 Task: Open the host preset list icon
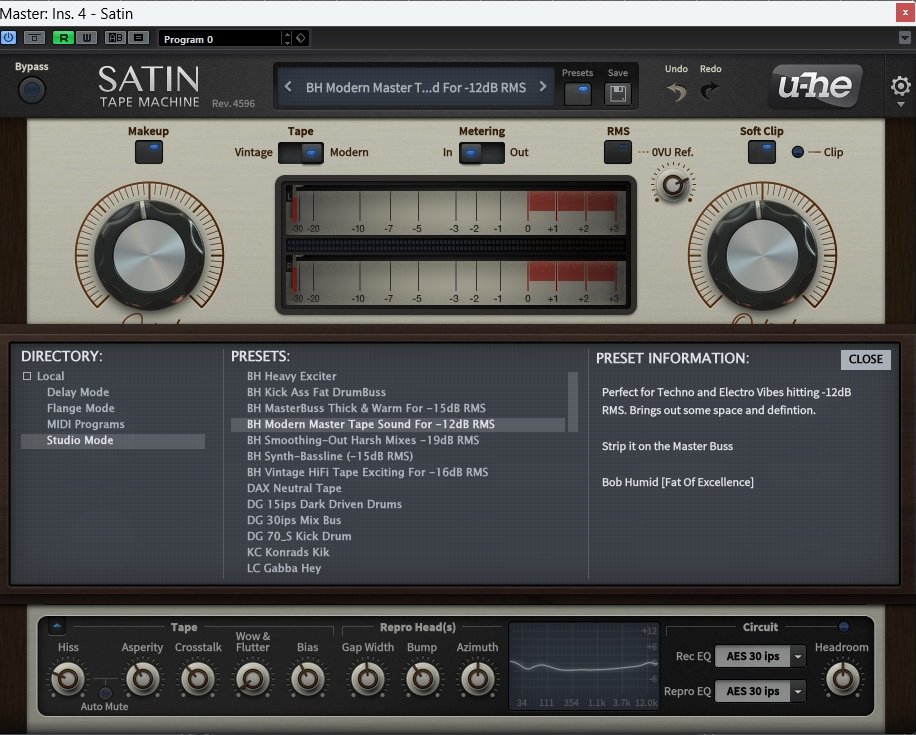pos(138,38)
